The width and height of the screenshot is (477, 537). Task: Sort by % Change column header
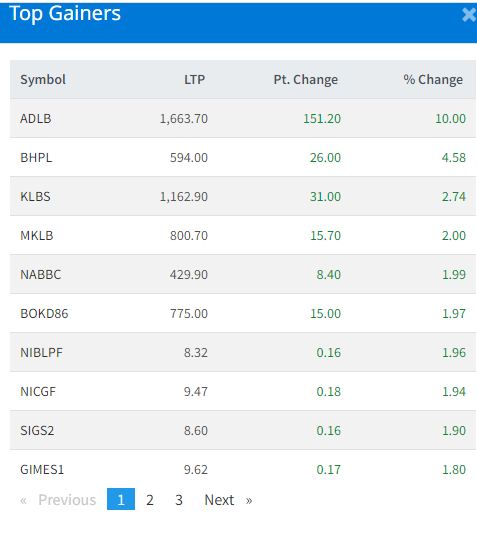click(433, 79)
